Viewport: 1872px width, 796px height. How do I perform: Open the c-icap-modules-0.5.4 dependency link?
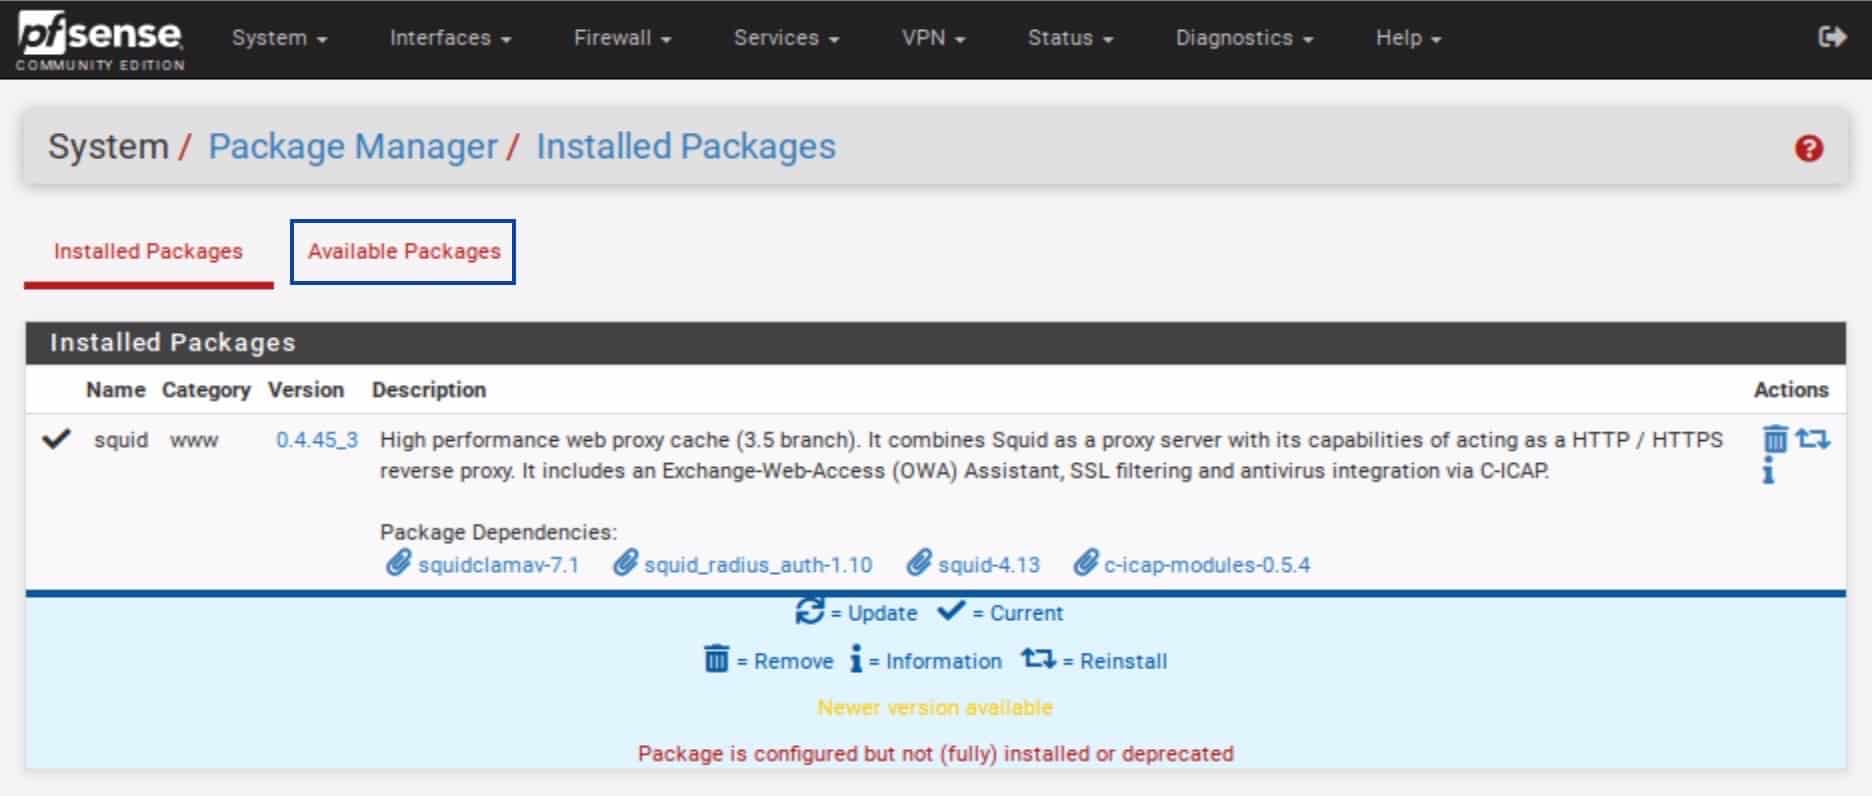pyautogui.click(x=1207, y=565)
